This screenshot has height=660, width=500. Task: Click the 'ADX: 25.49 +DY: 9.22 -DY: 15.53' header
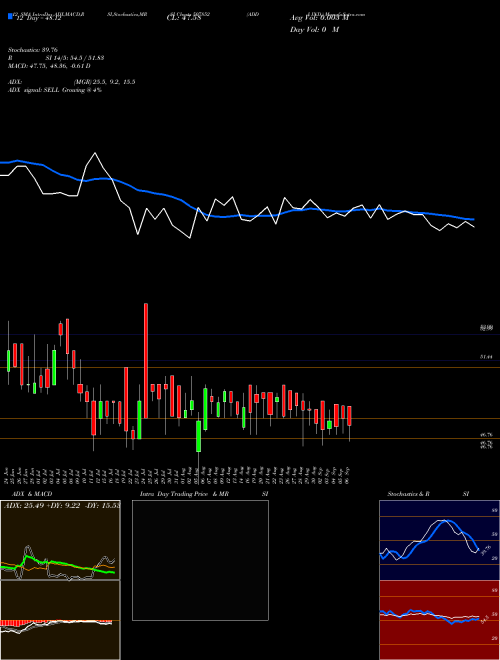[62, 505]
